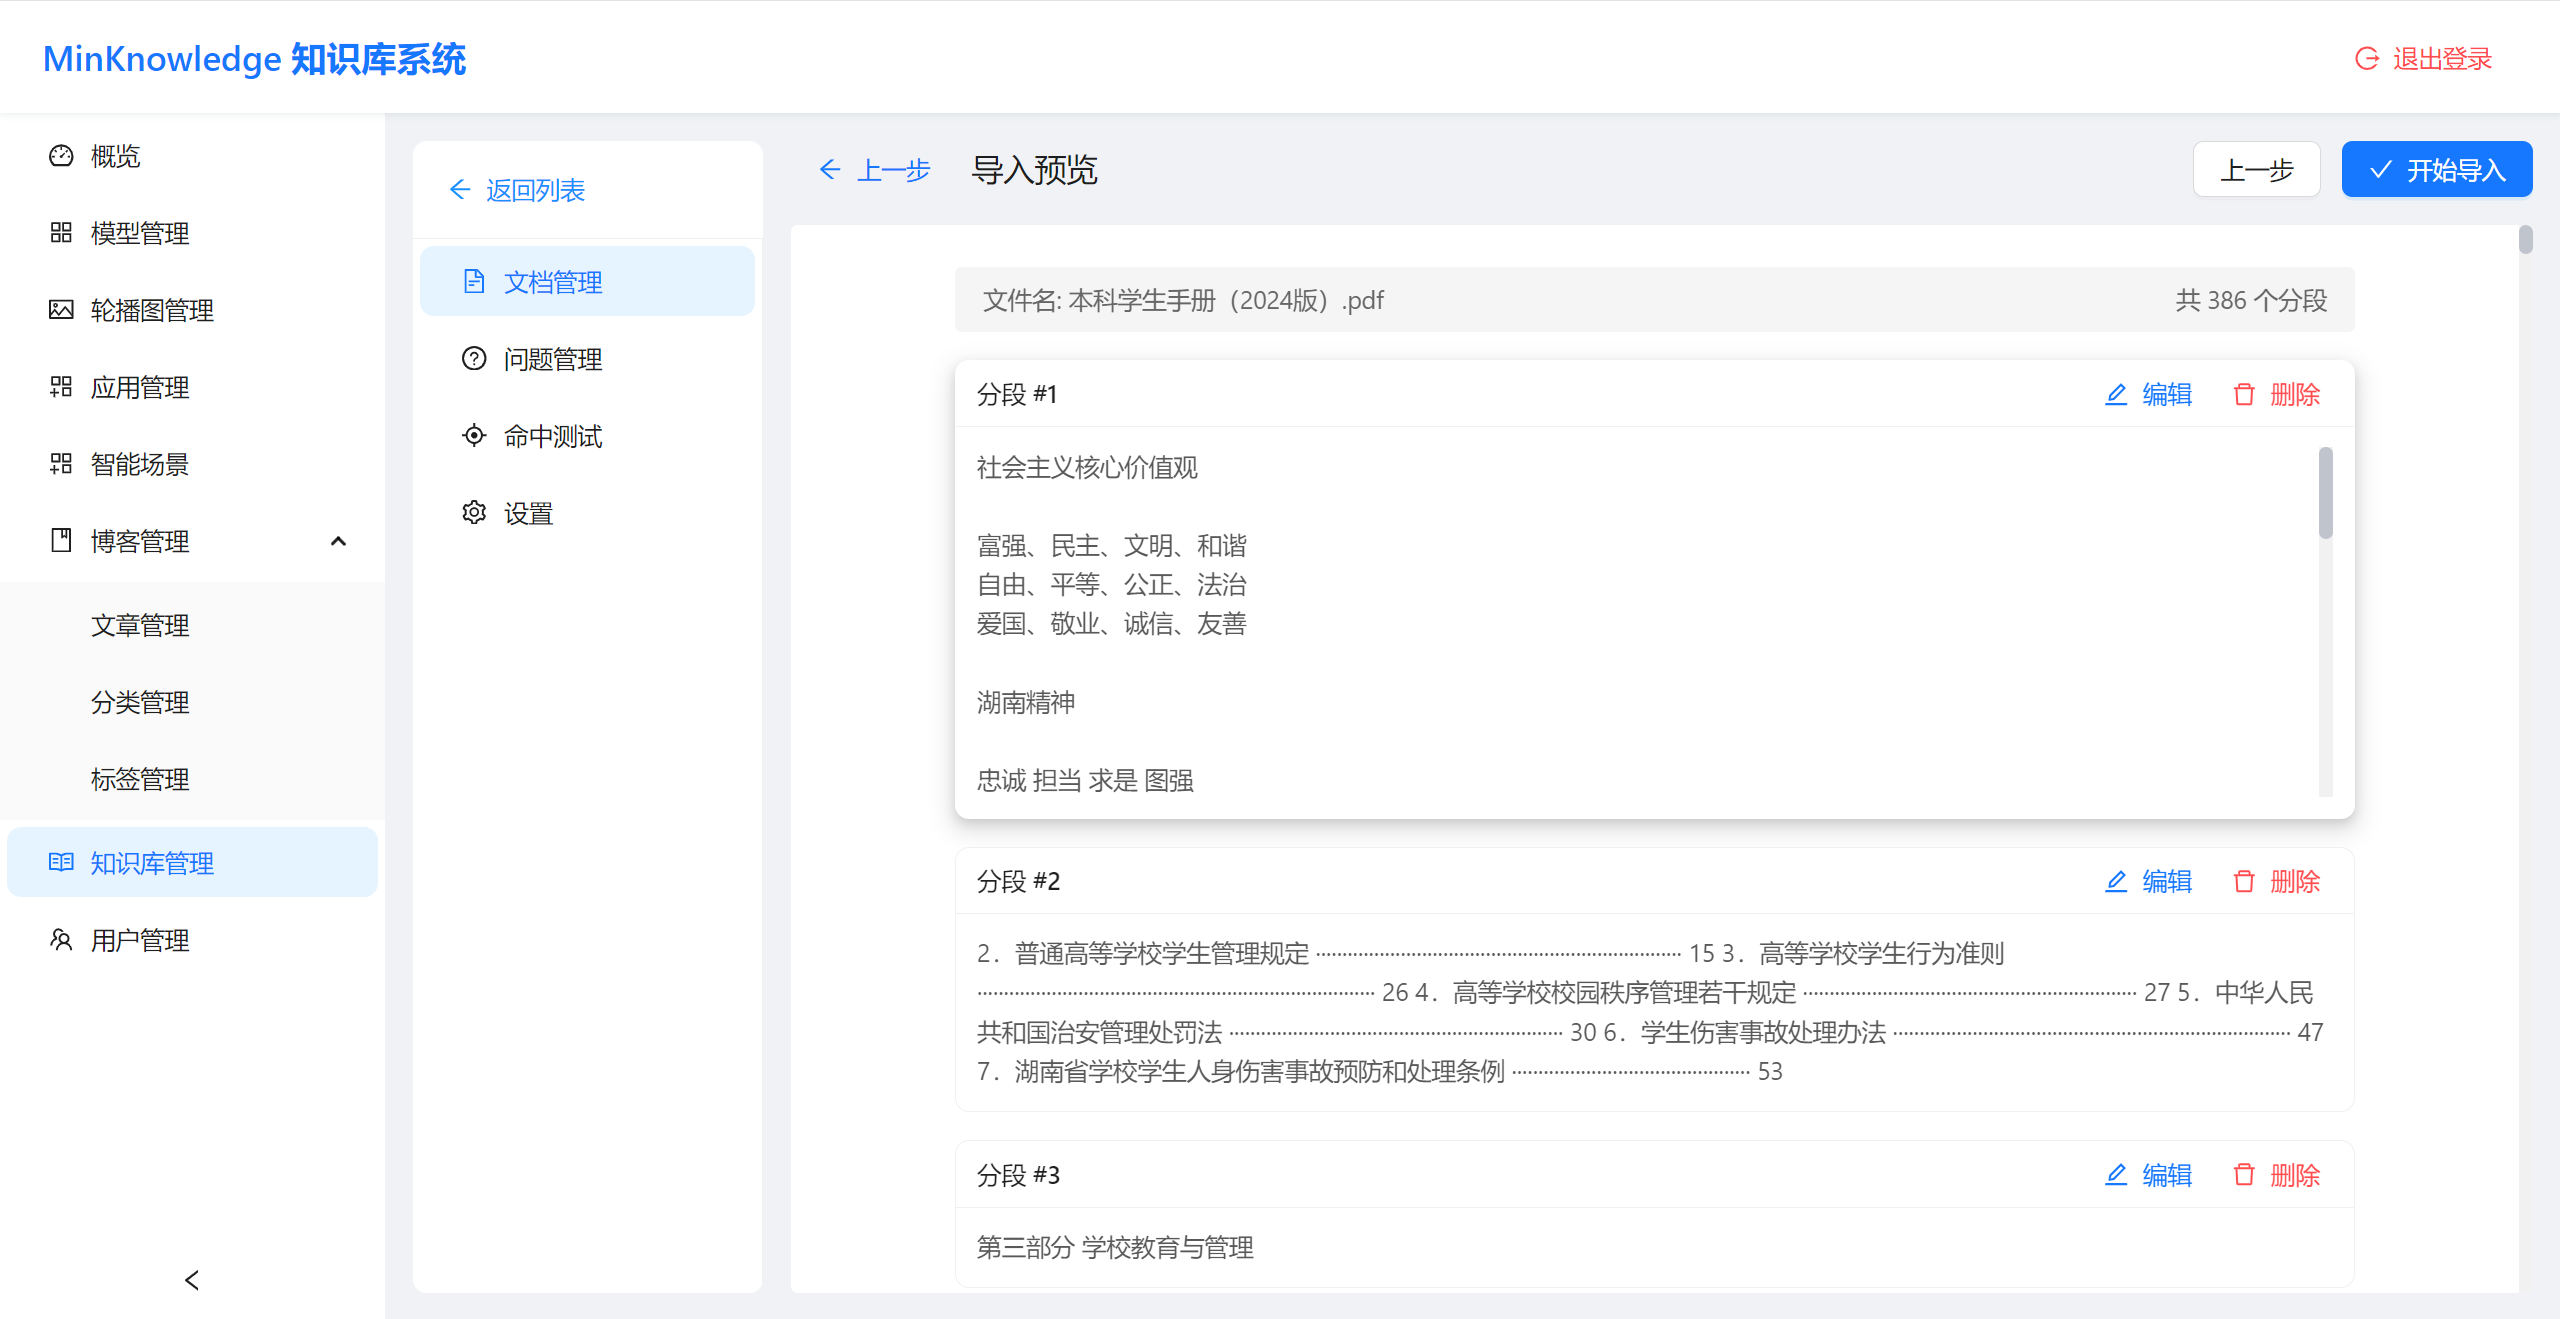The image size is (2560, 1319).
Task: Click the 文档管理 document icon
Action: pos(474,281)
